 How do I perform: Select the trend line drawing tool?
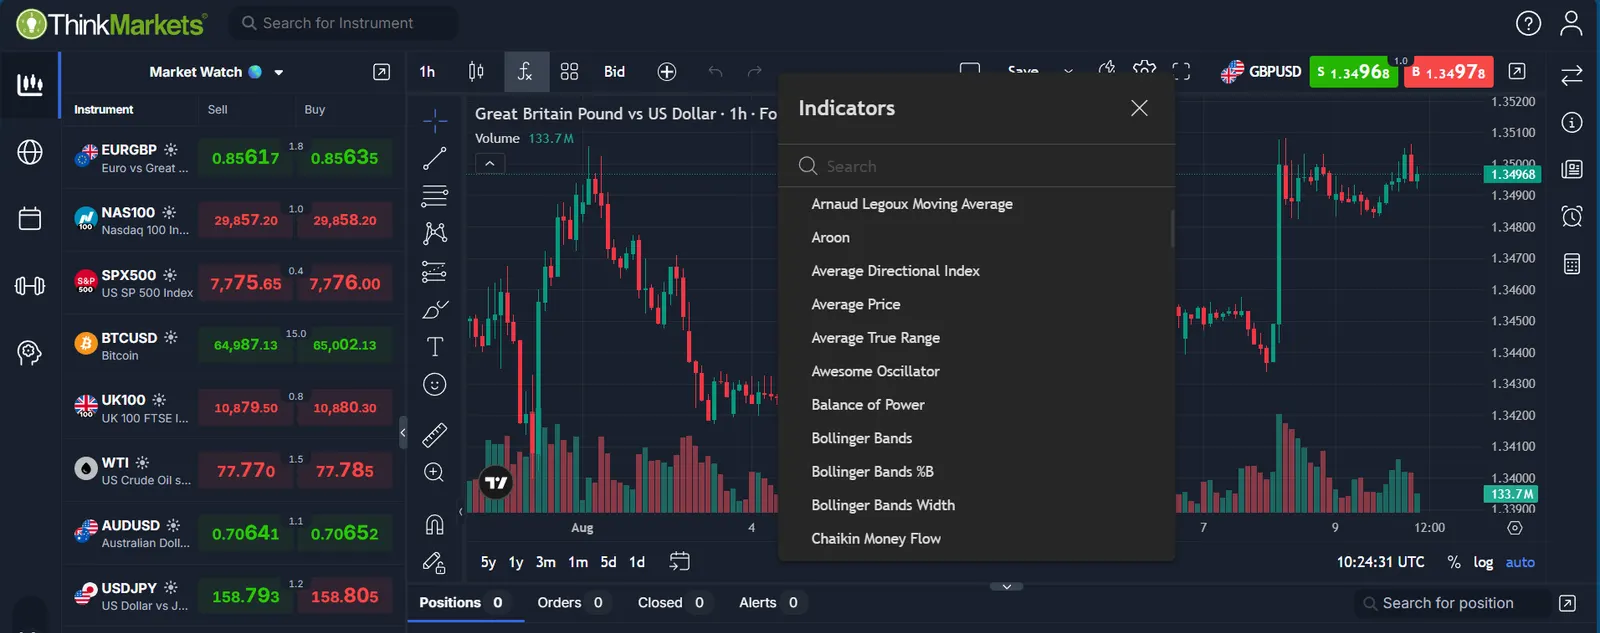[434, 158]
